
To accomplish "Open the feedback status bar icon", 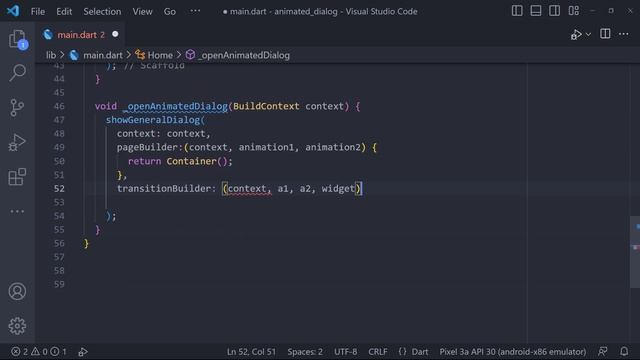I will click(602, 351).
